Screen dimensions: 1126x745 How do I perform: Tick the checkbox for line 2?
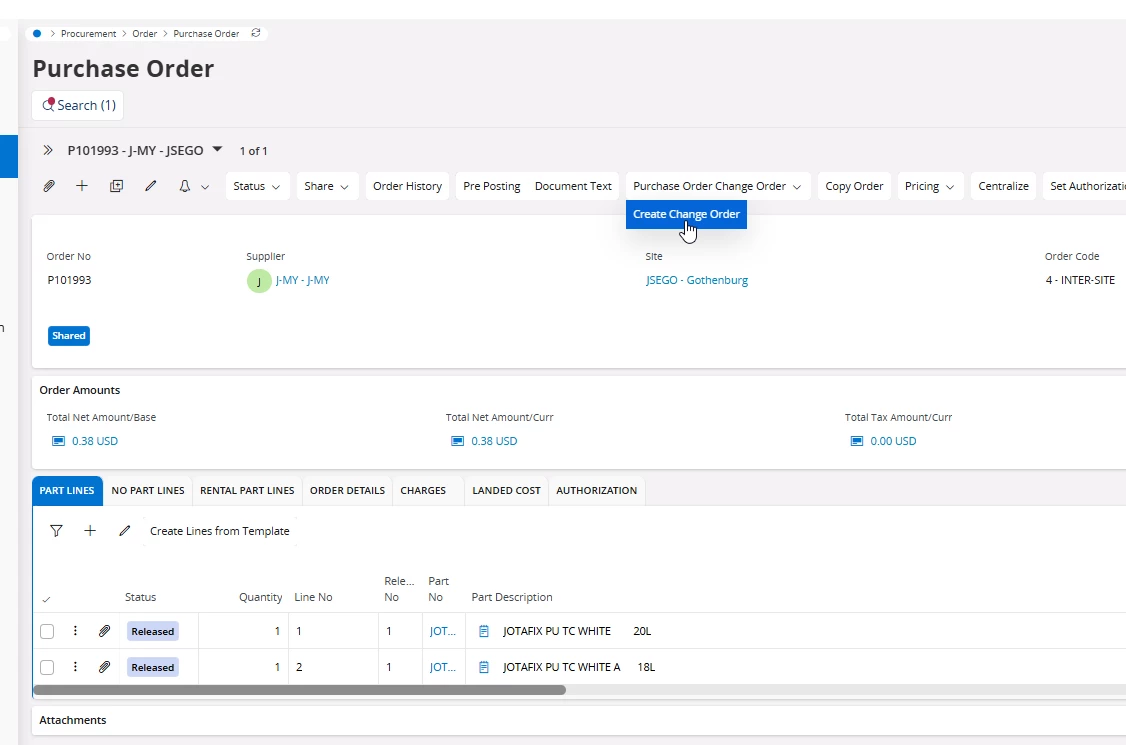click(47, 667)
